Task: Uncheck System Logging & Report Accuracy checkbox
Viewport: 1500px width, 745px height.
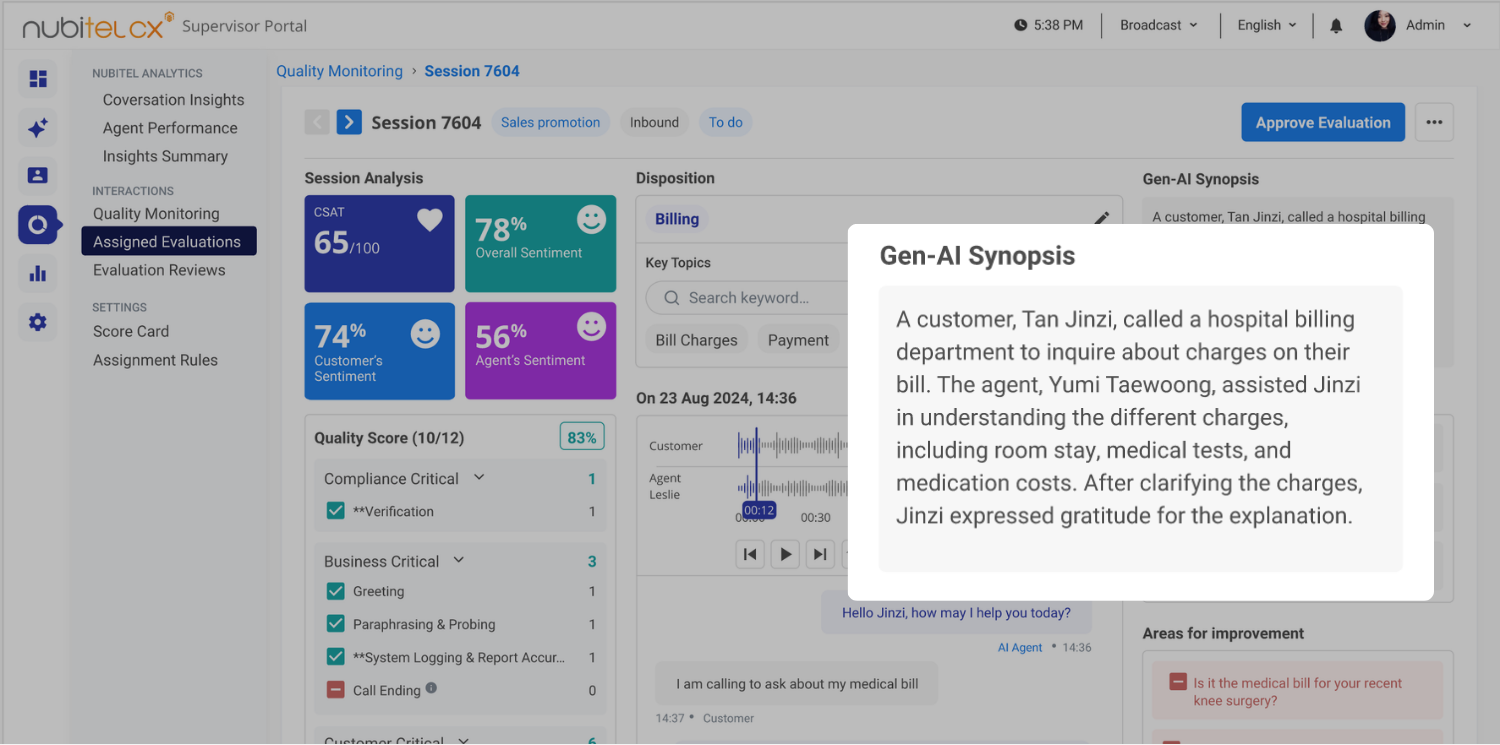Action: (x=336, y=657)
